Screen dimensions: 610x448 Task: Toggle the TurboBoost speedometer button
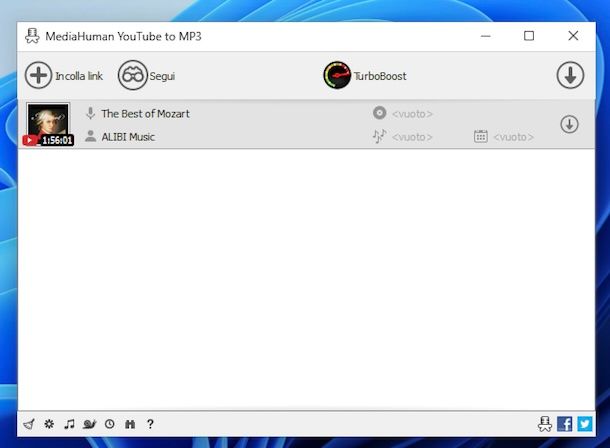(x=337, y=75)
